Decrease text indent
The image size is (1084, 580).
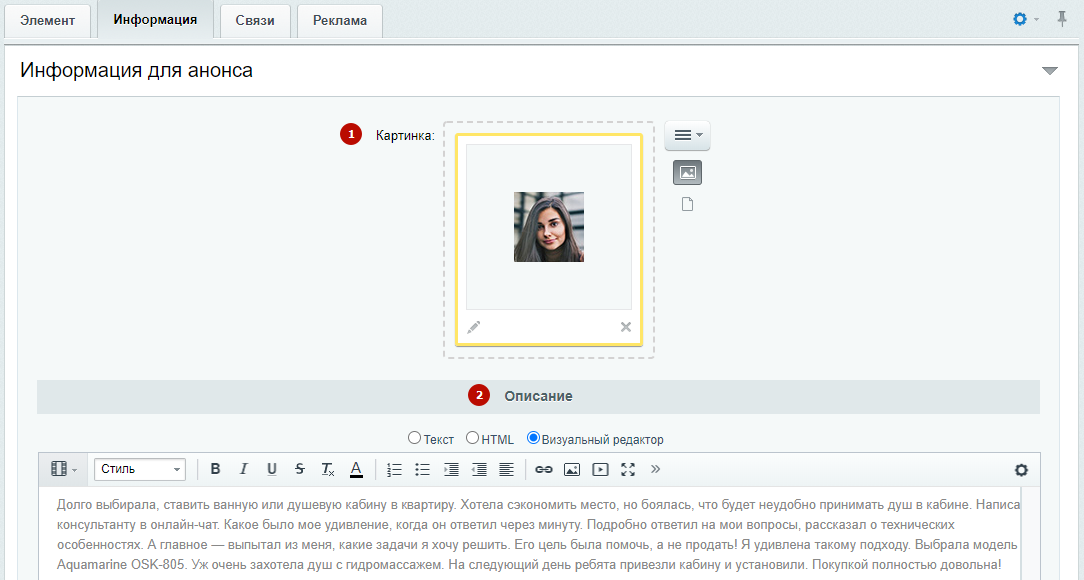[x=478, y=469]
